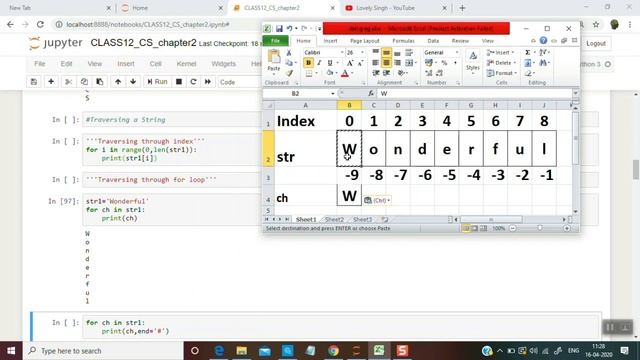Viewport: 640px width, 360px height.
Task: Click the Excel zoom slider handle
Action: (540, 228)
